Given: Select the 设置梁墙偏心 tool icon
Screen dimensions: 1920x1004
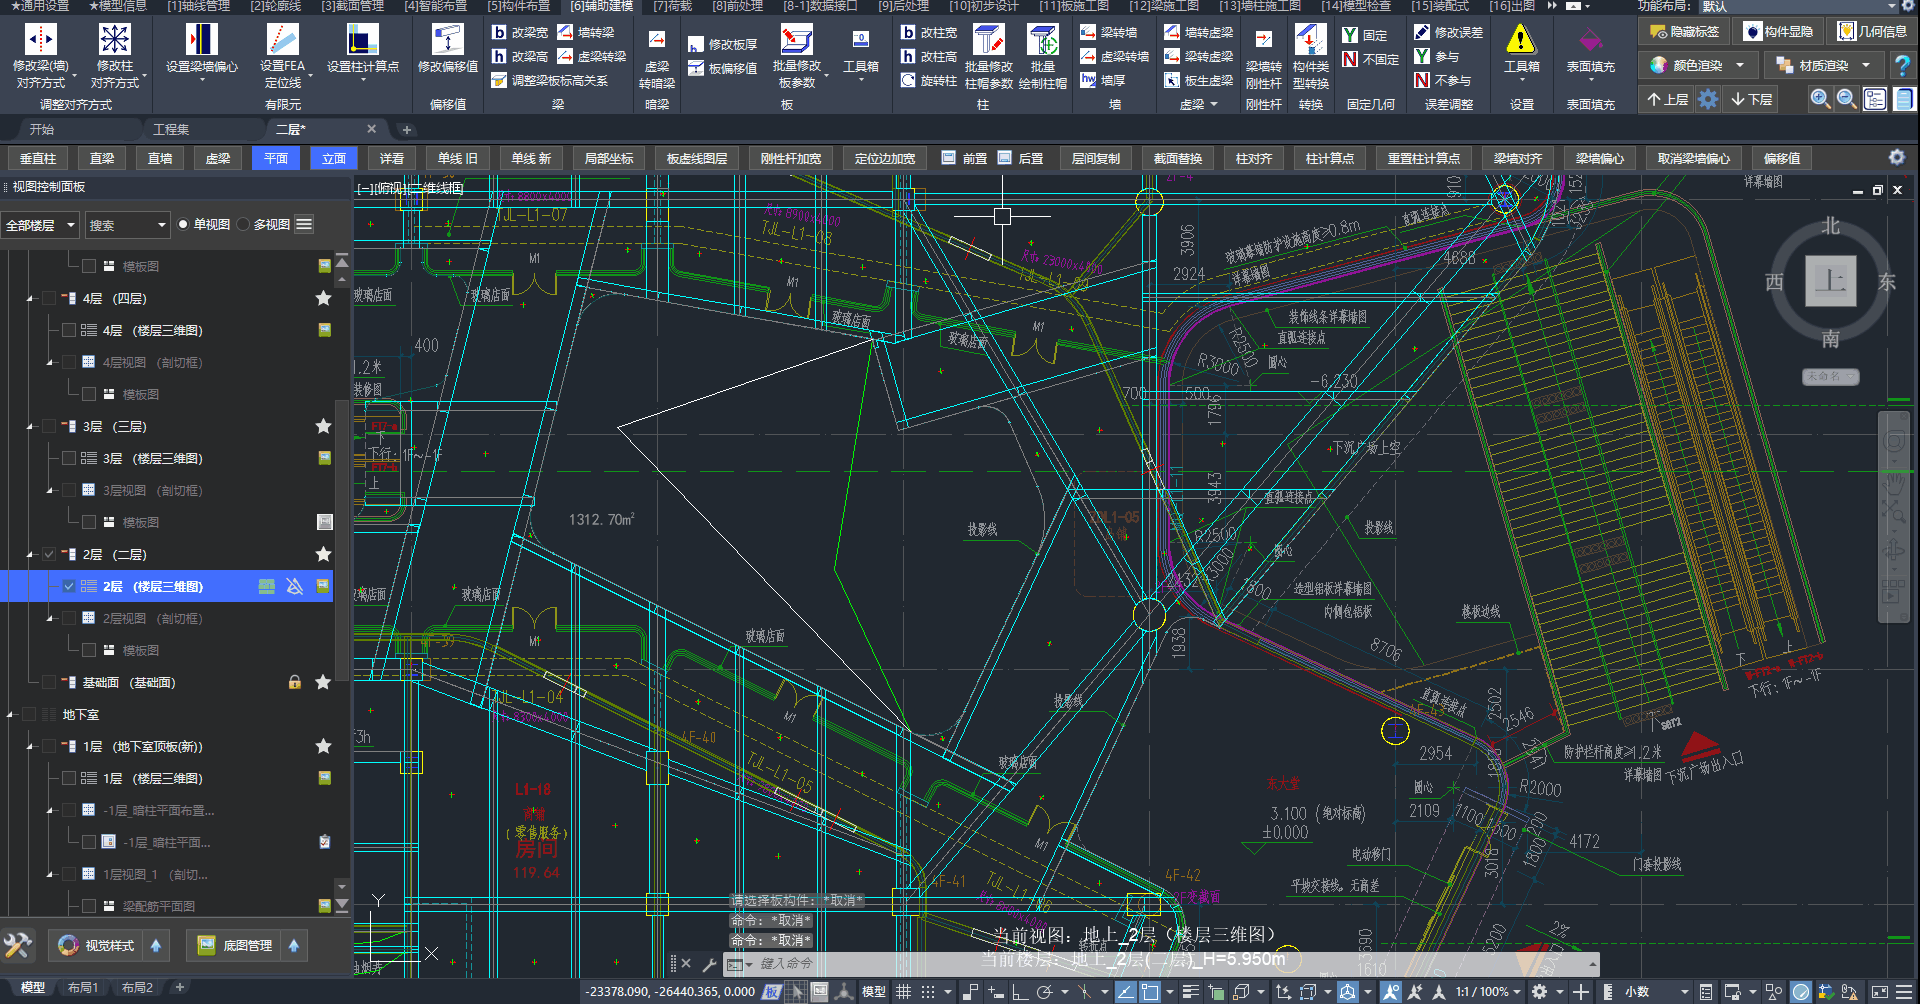Looking at the screenshot, I should [202, 40].
